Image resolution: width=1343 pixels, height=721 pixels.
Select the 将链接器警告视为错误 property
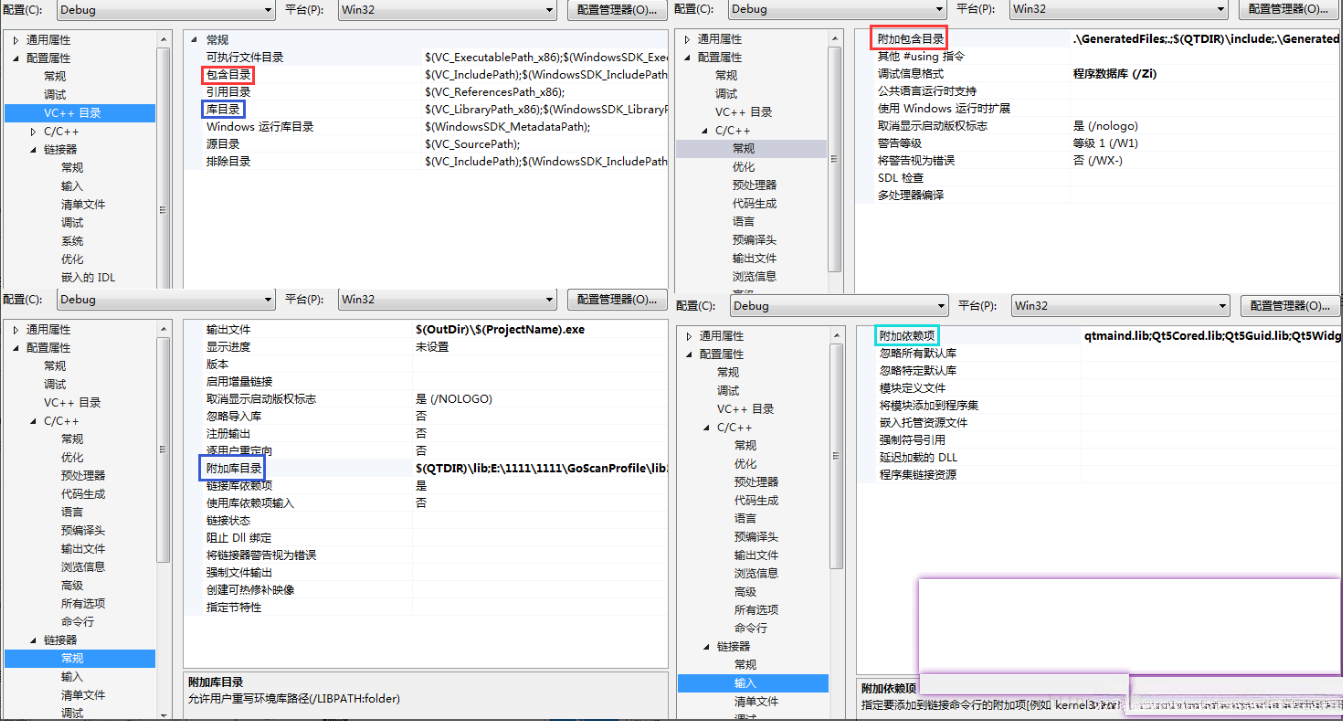pyautogui.click(x=261, y=555)
